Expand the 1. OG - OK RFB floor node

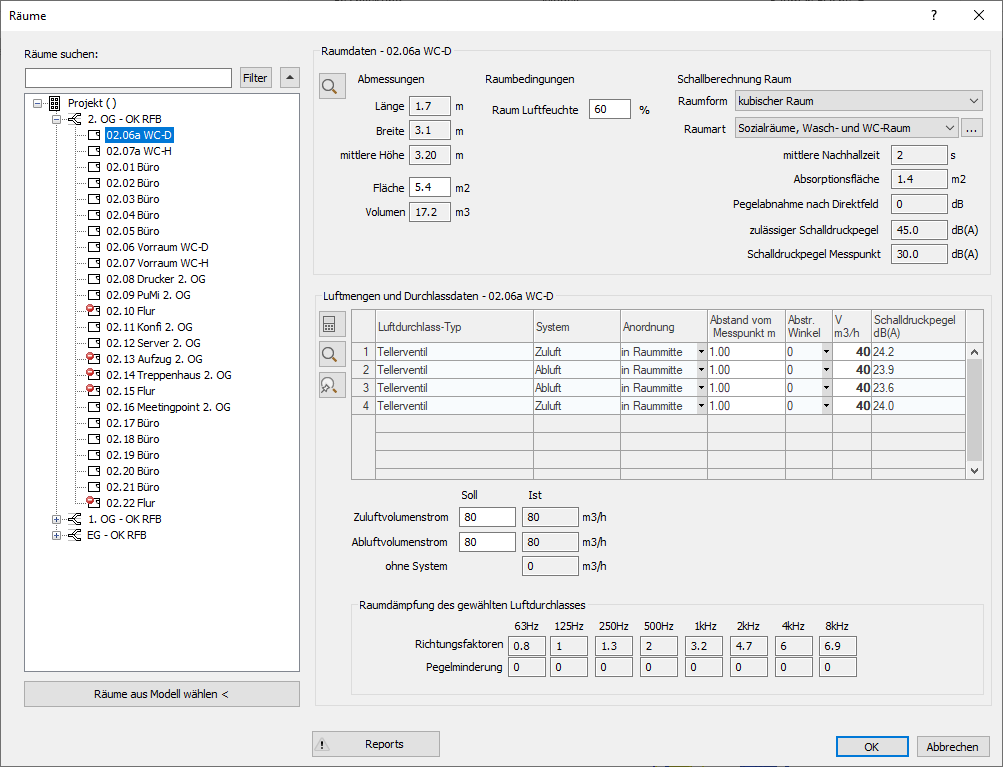[x=56, y=519]
